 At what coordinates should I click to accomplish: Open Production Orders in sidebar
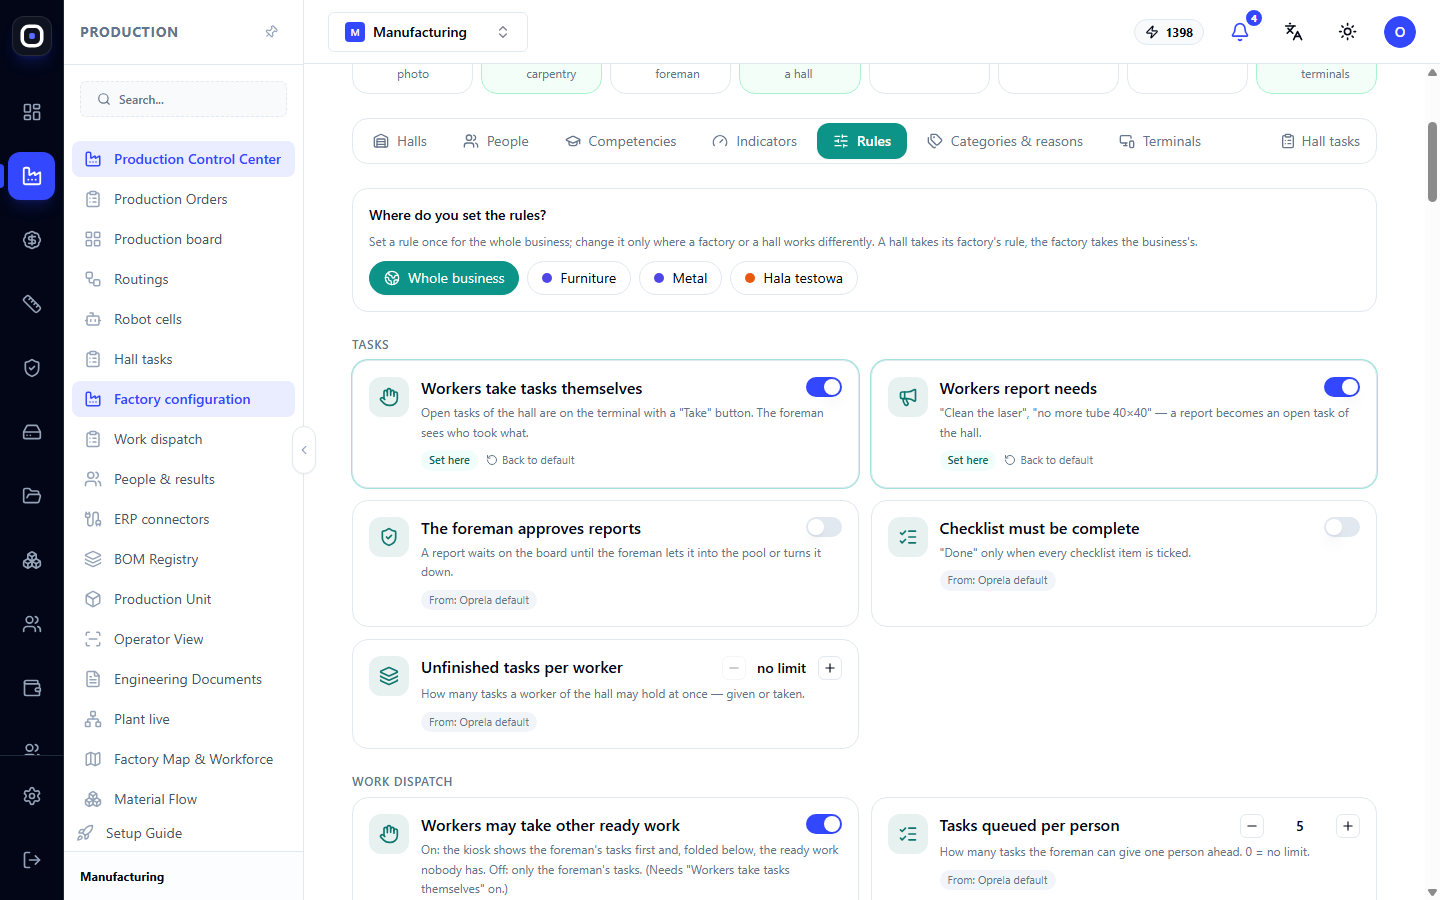pyautogui.click(x=183, y=199)
